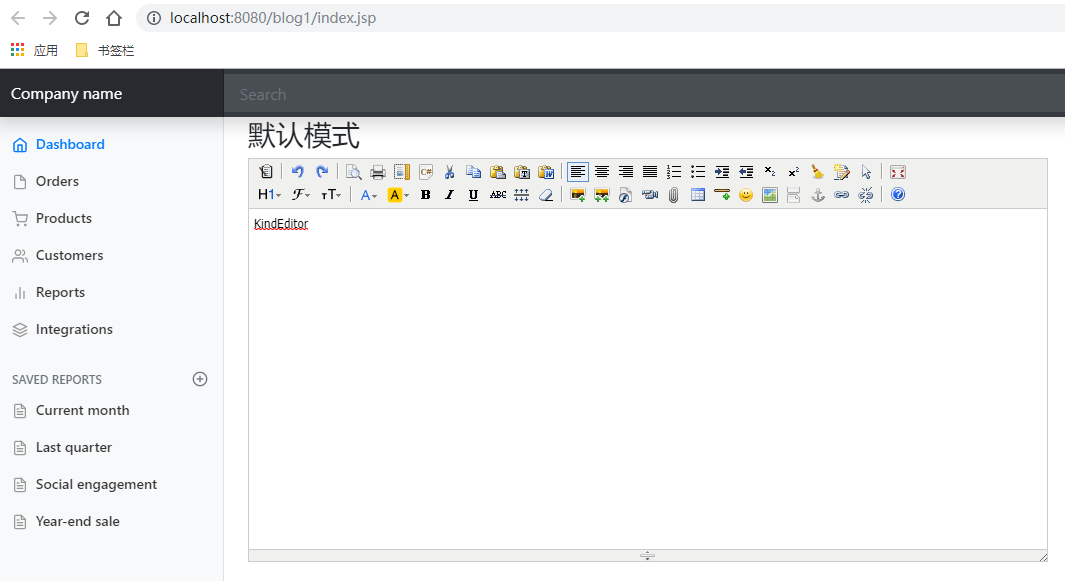This screenshot has height=581, width=1065.
Task: Open the Current month saved report
Action: pos(82,410)
